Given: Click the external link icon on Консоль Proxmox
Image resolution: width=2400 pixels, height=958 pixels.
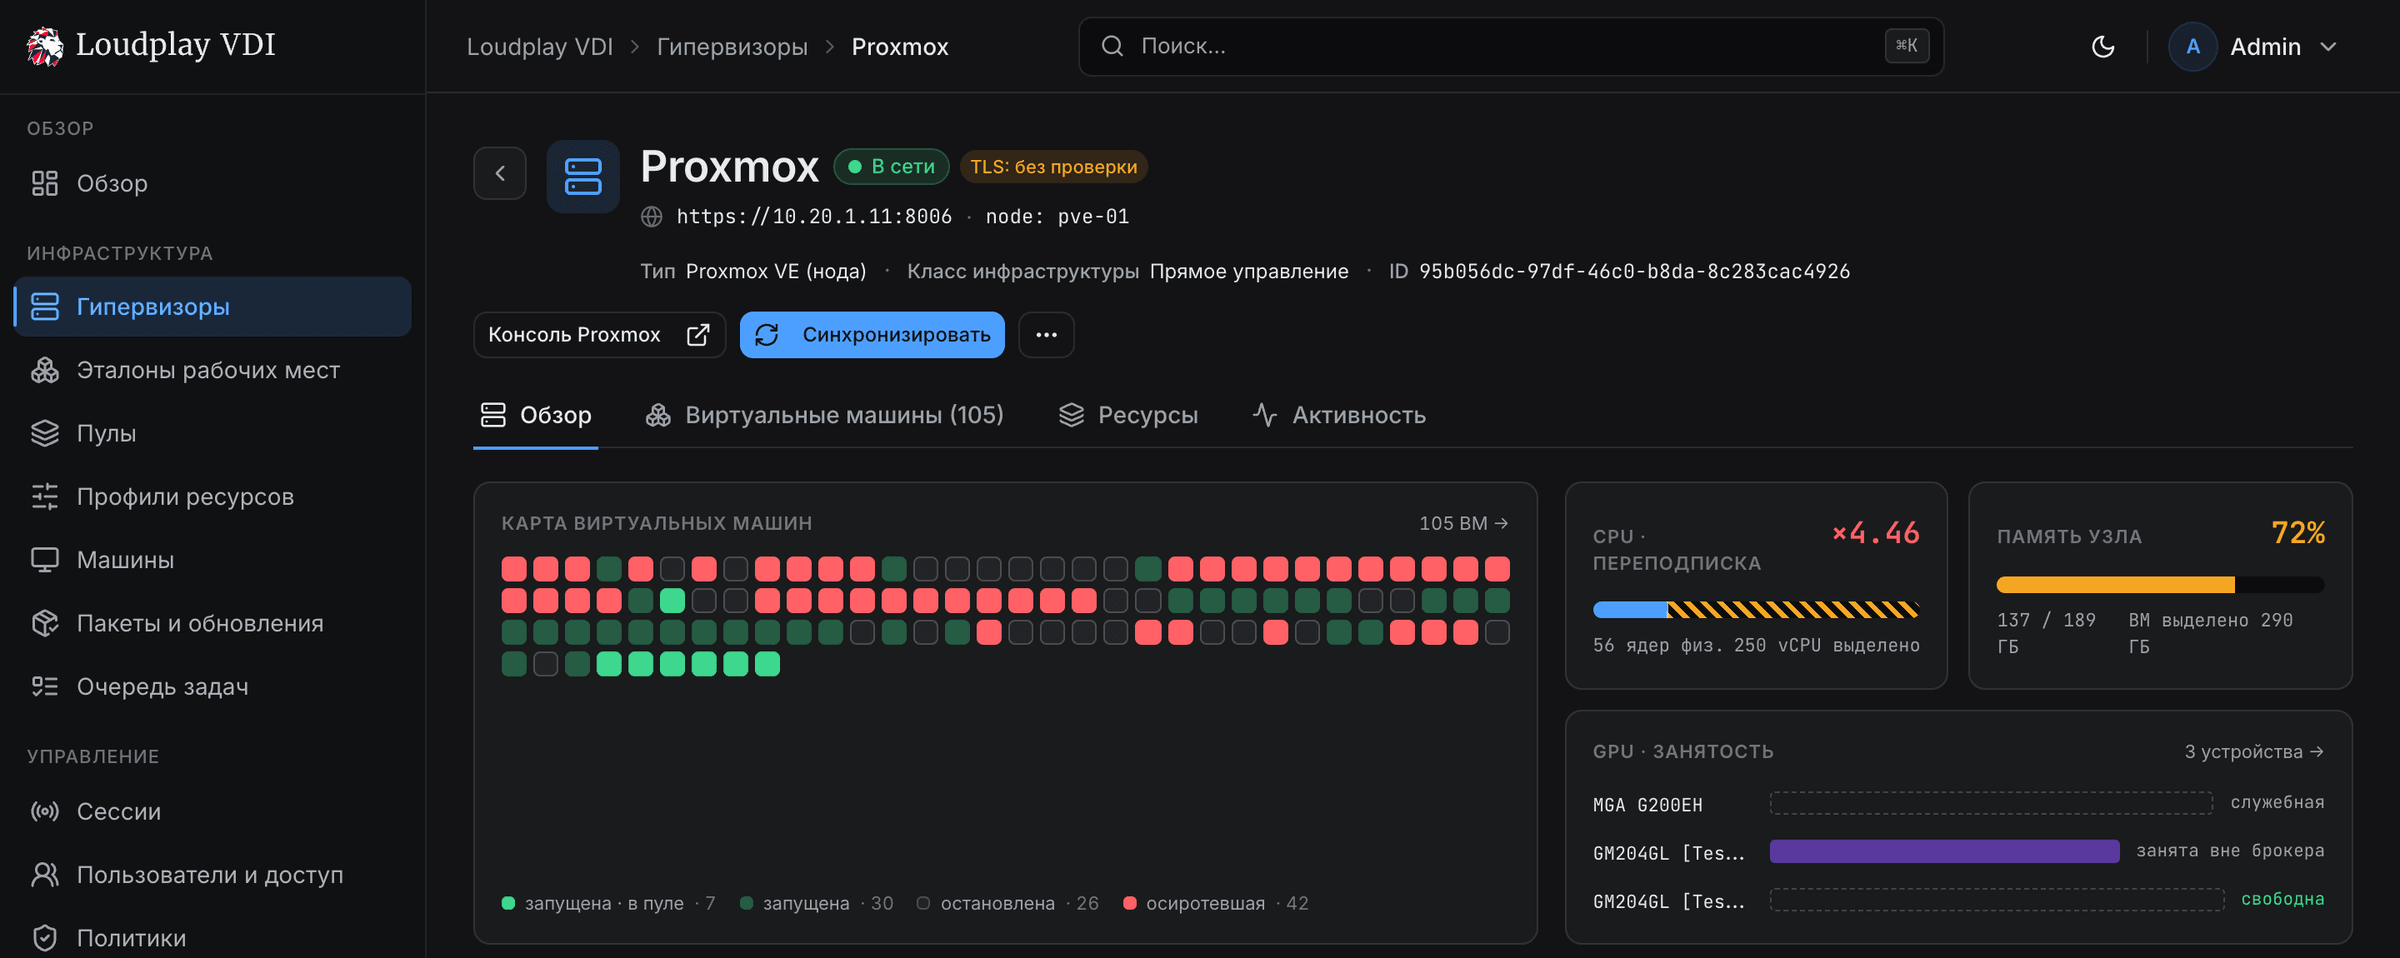Looking at the screenshot, I should (698, 335).
